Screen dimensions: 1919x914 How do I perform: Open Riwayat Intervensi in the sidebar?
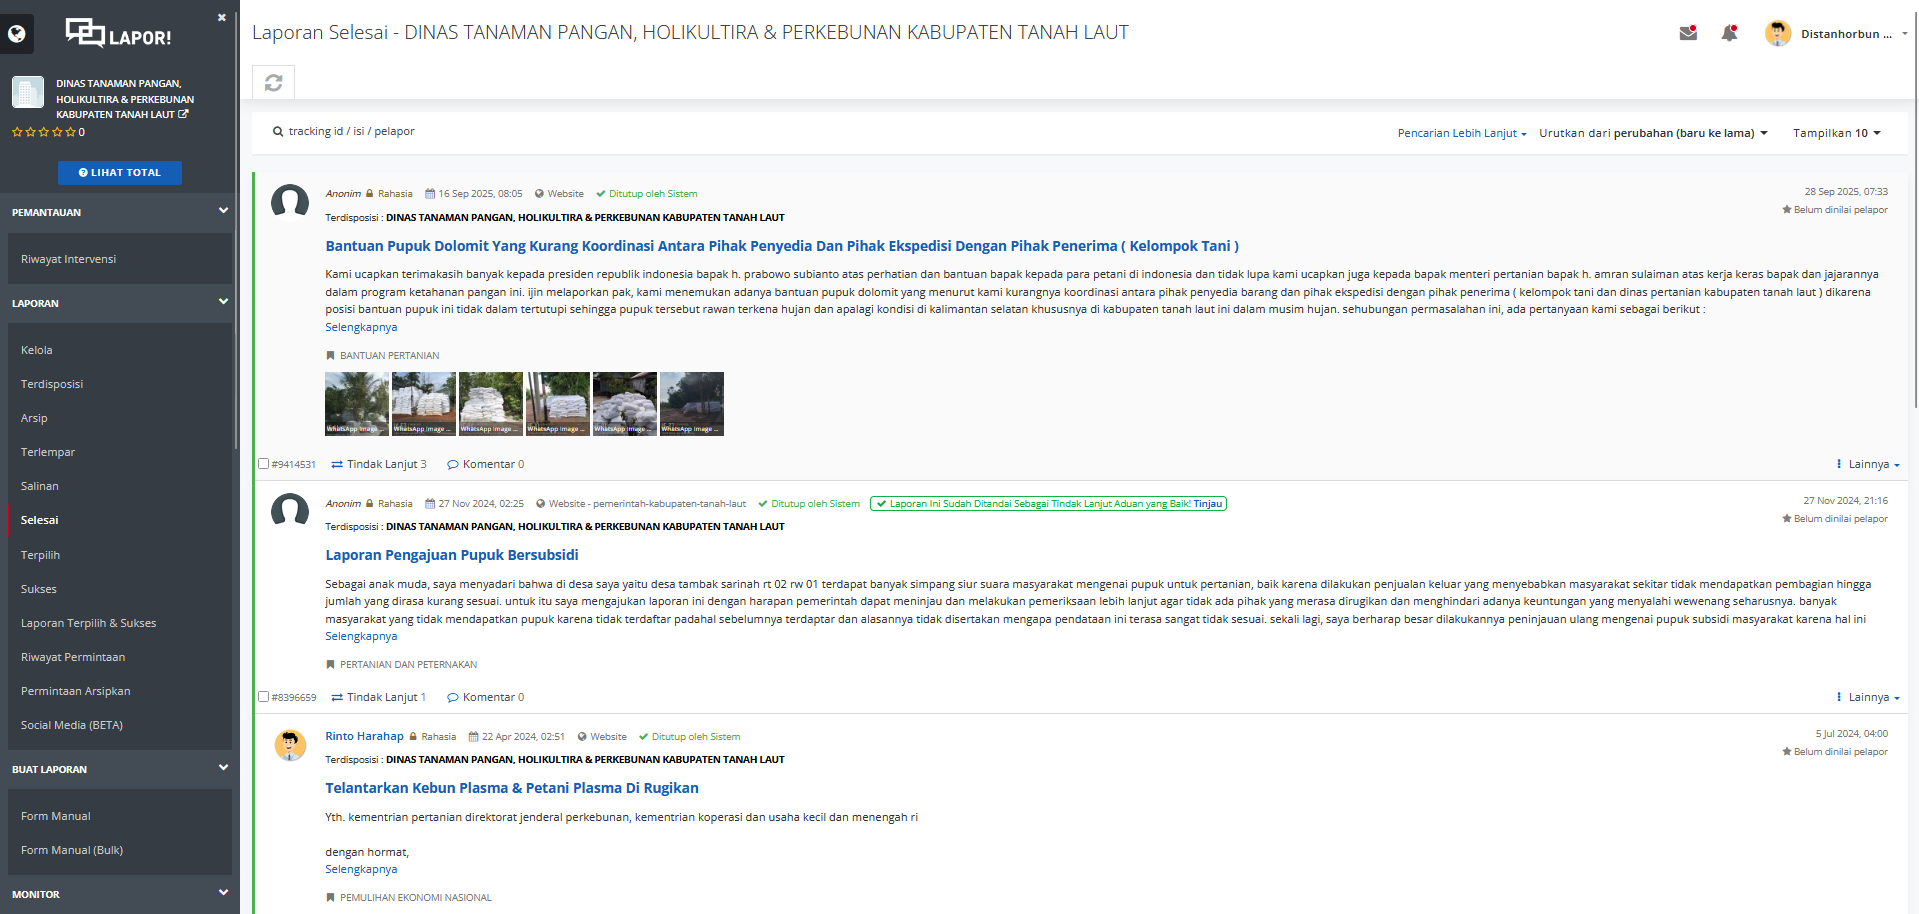point(68,259)
